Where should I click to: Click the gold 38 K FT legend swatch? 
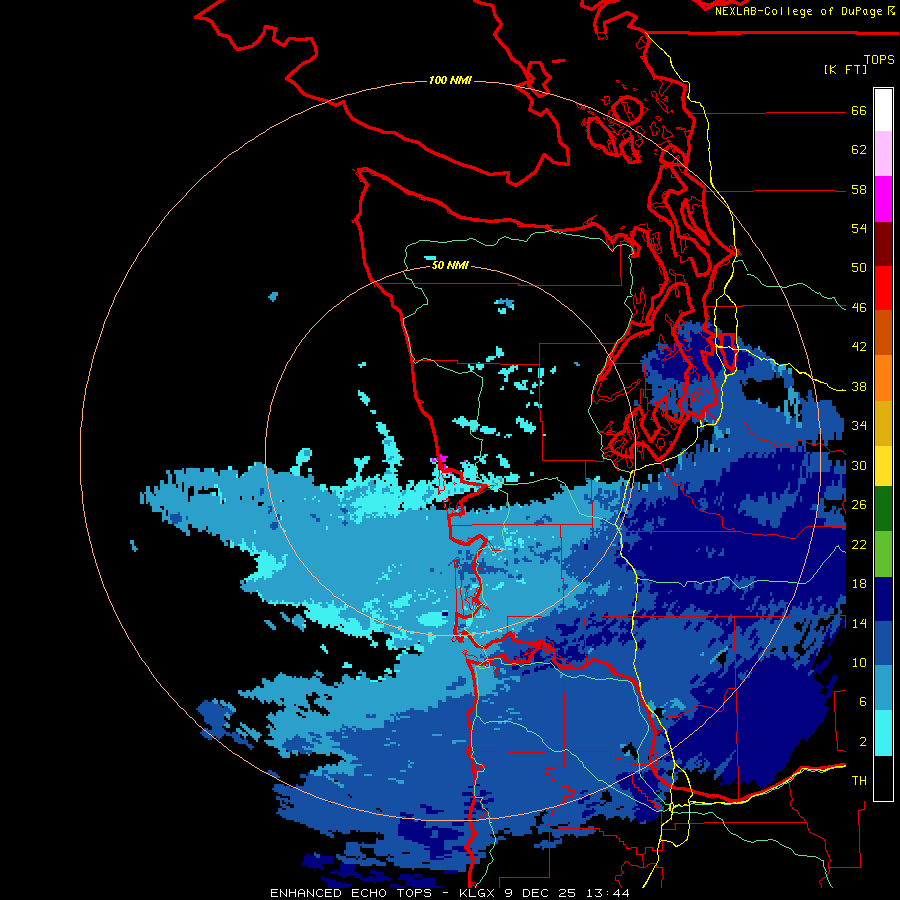click(883, 423)
